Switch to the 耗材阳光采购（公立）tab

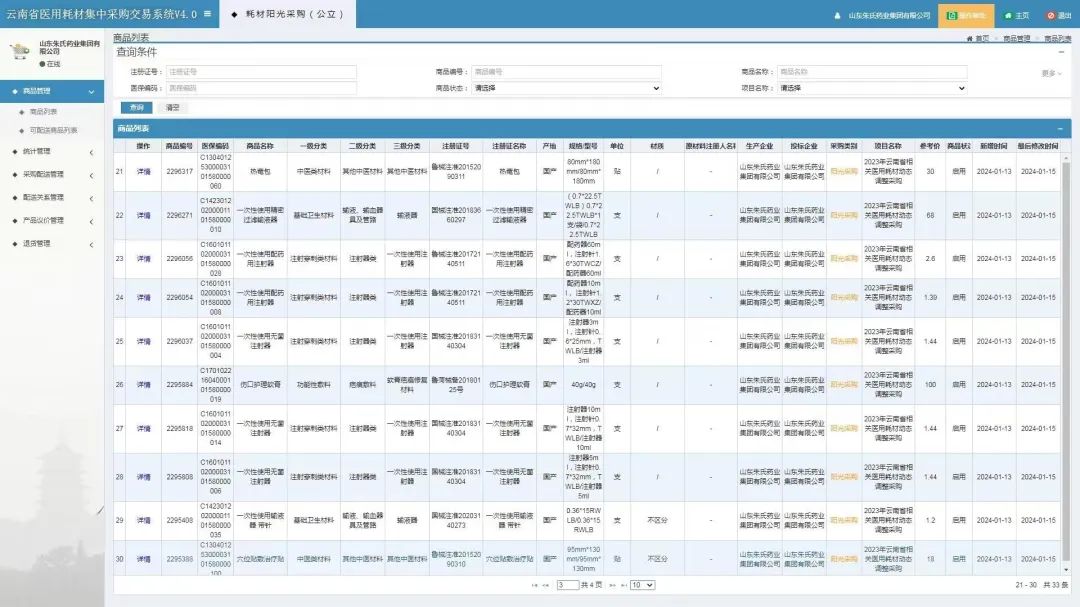pyautogui.click(x=287, y=14)
